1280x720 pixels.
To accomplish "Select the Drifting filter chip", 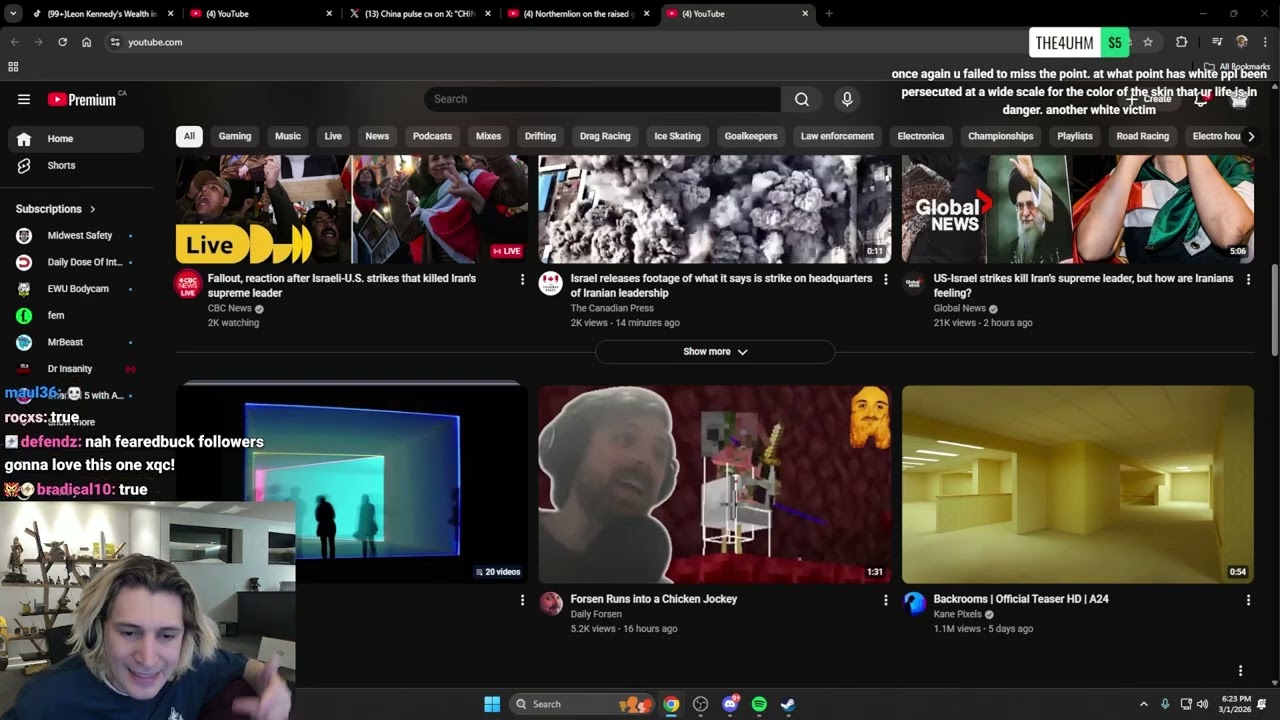I will (x=540, y=136).
